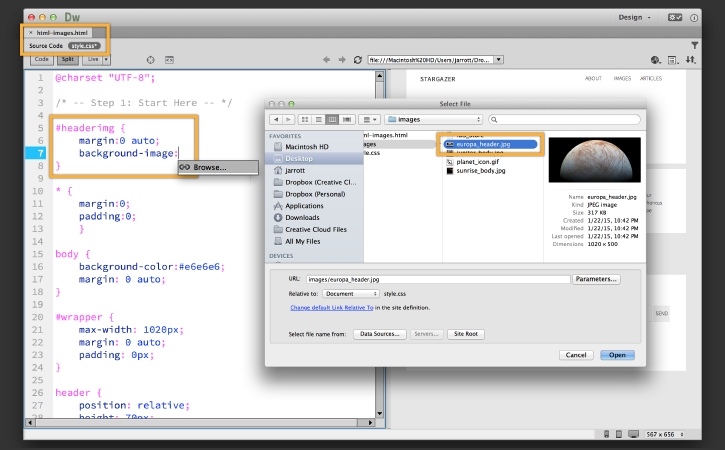Click code editor scroll down arrow
Image resolution: width=725 pixels, height=450 pixels.
(380, 413)
